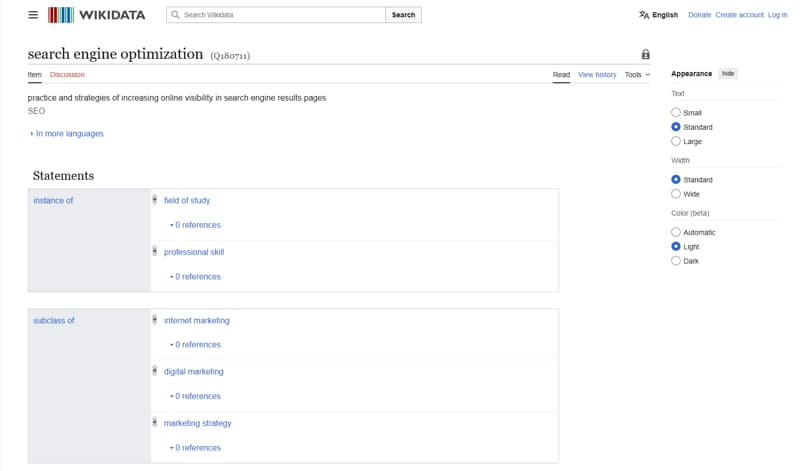Open the digital marketing link
800x471 pixels.
click(193, 371)
